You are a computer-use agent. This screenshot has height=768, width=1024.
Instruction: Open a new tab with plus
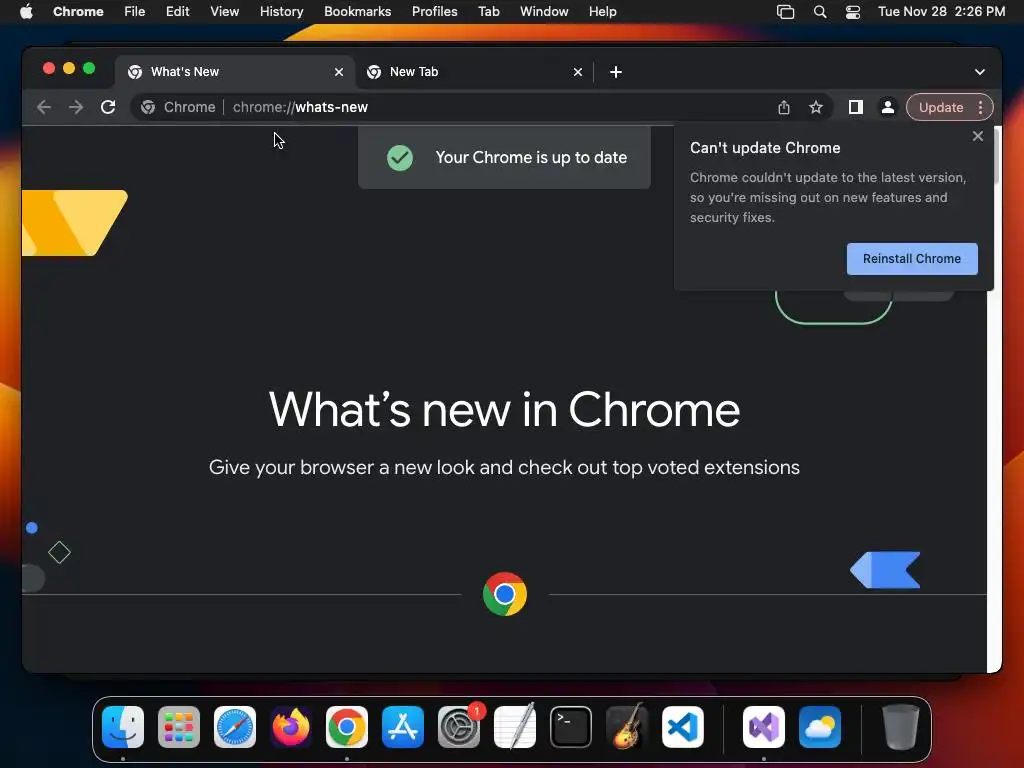[x=616, y=72]
